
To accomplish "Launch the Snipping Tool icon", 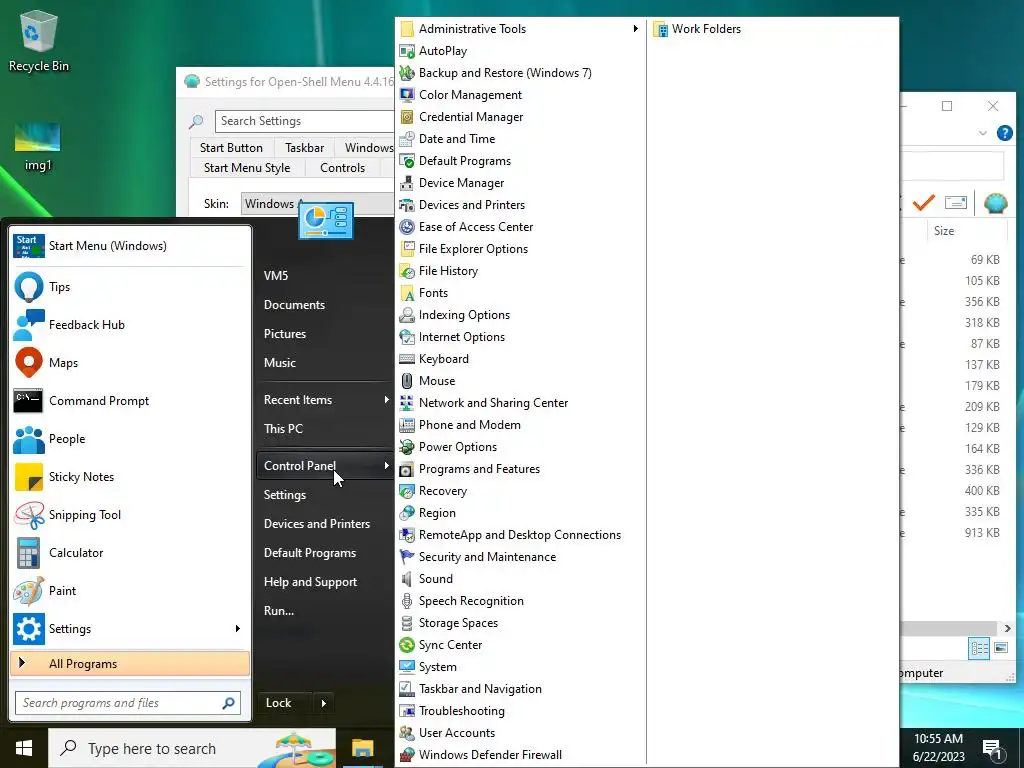I will click(29, 515).
